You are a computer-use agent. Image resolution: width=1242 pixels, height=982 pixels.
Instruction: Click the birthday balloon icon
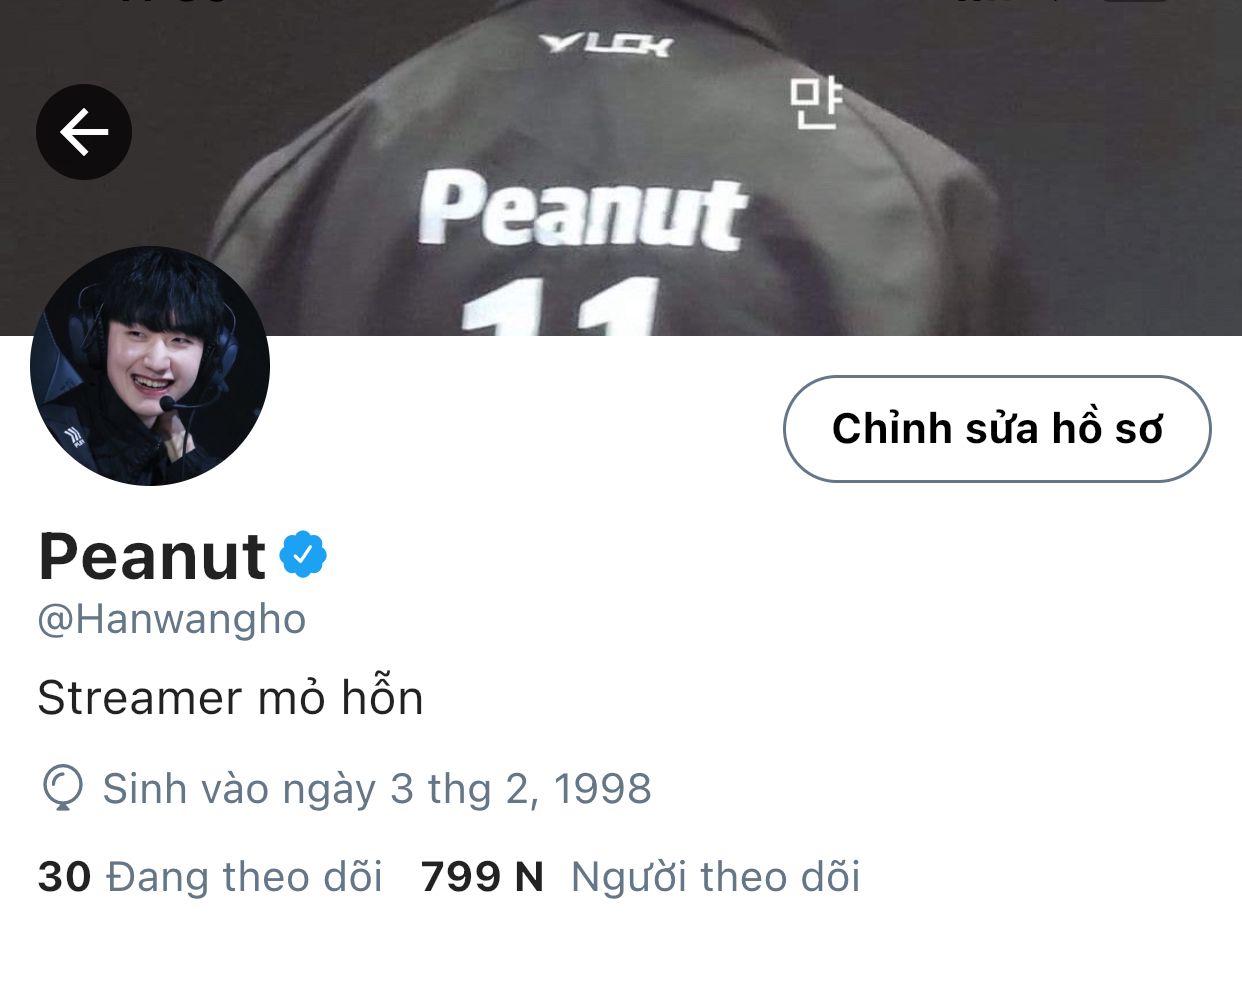pos(62,788)
